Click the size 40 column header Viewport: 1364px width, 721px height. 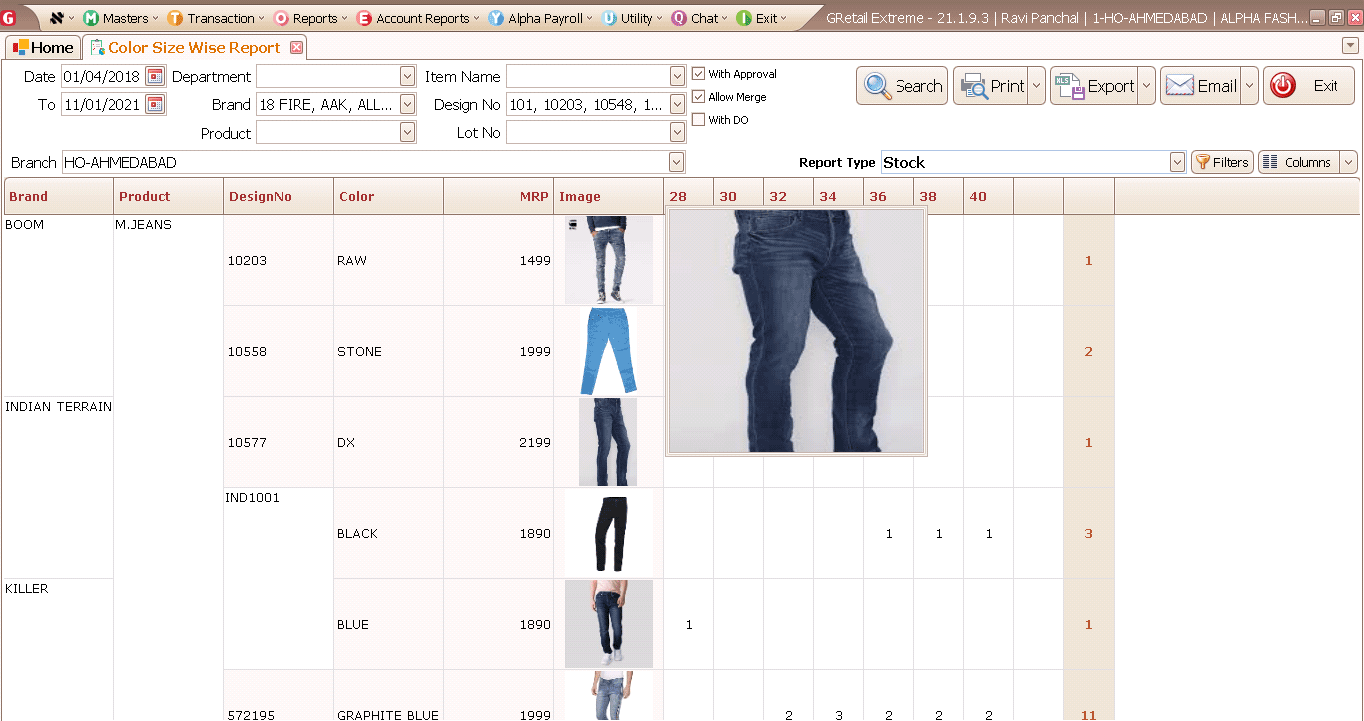(x=989, y=196)
